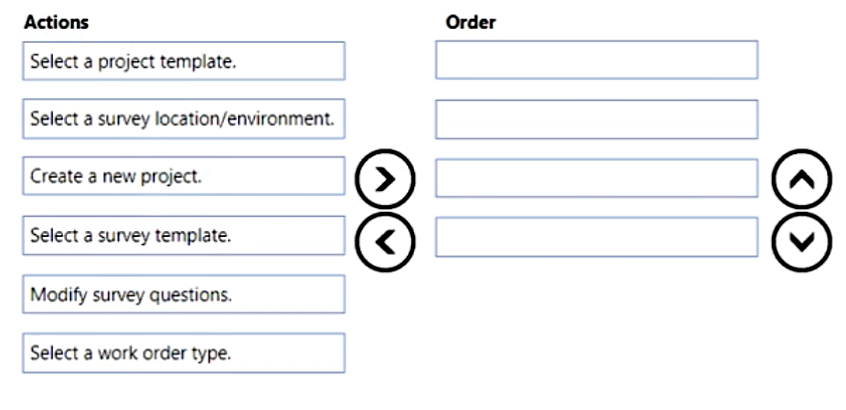Use the circled downward chevron button
Image resolution: width=846 pixels, height=410 pixels.
pyautogui.click(x=802, y=242)
